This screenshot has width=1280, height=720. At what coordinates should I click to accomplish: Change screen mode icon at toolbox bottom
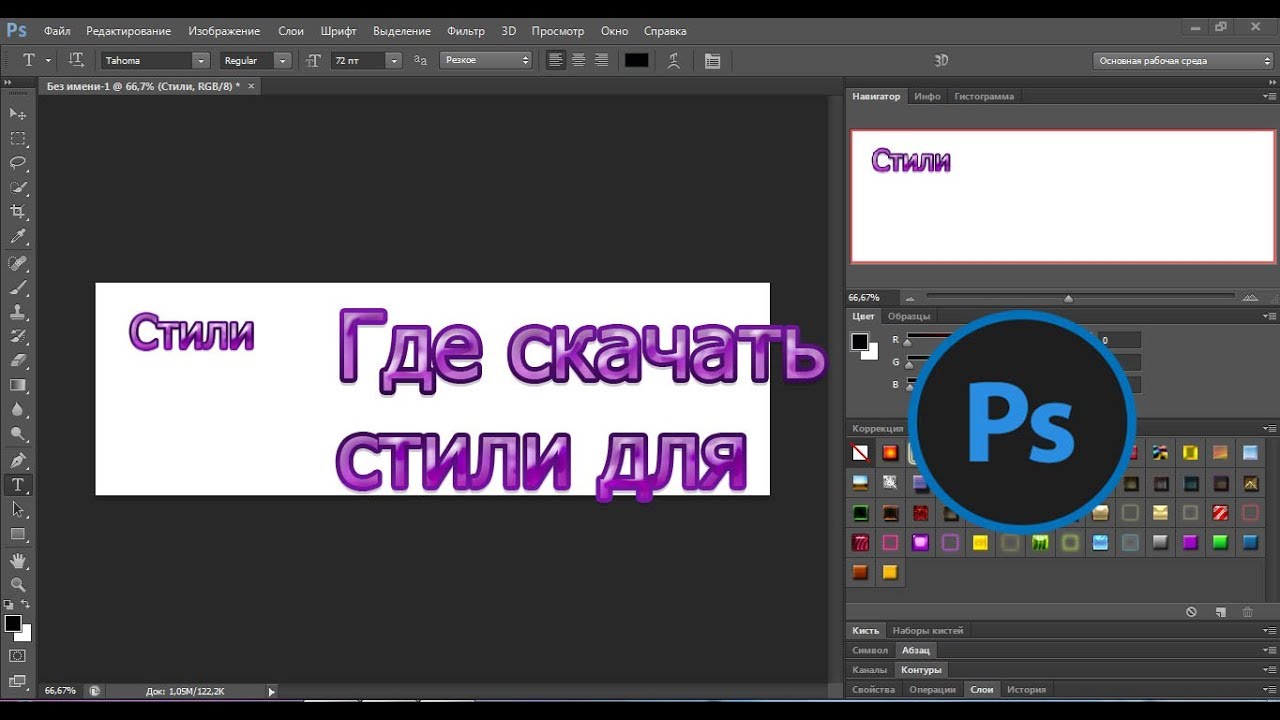point(18,682)
